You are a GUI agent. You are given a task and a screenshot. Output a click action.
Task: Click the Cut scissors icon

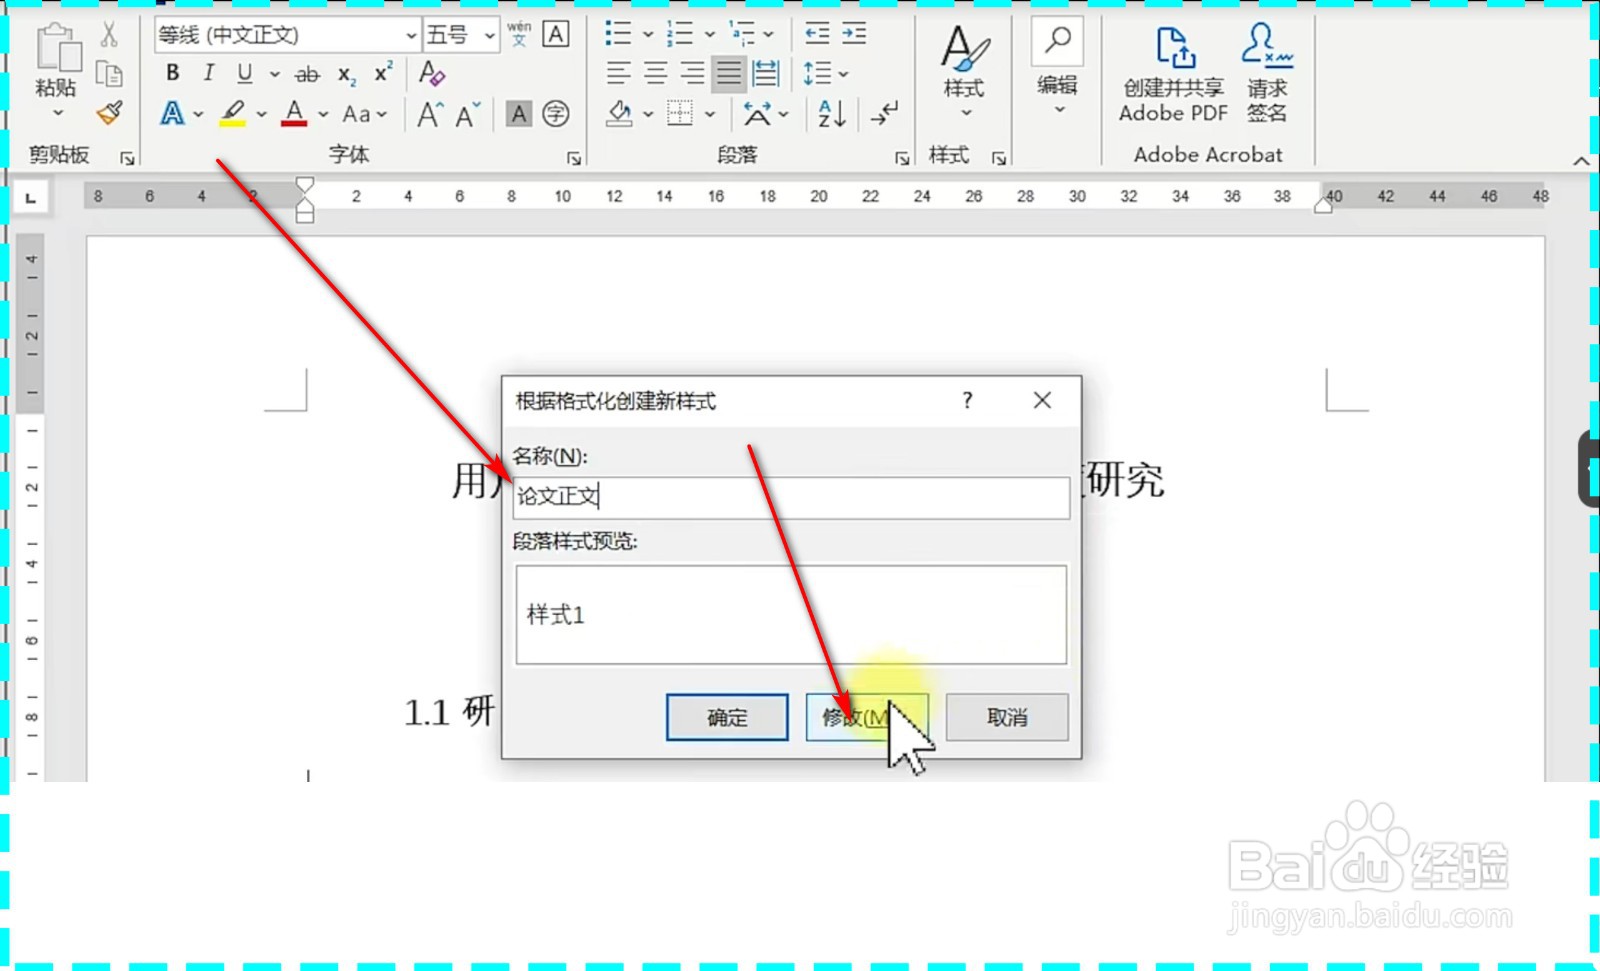click(109, 34)
